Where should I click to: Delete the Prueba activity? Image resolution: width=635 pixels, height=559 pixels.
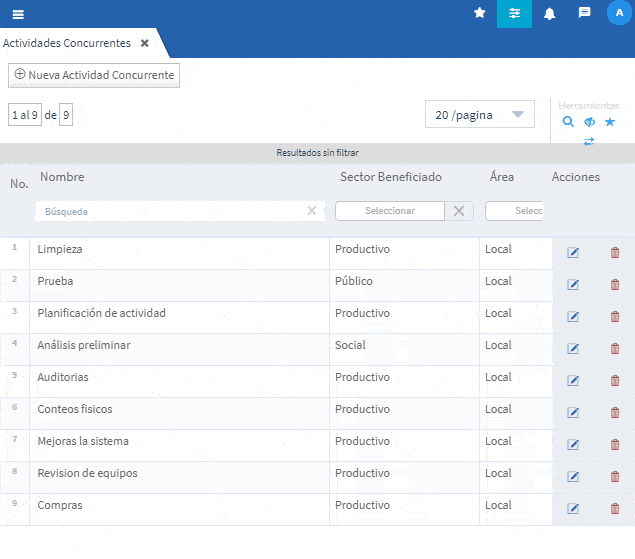(x=615, y=284)
